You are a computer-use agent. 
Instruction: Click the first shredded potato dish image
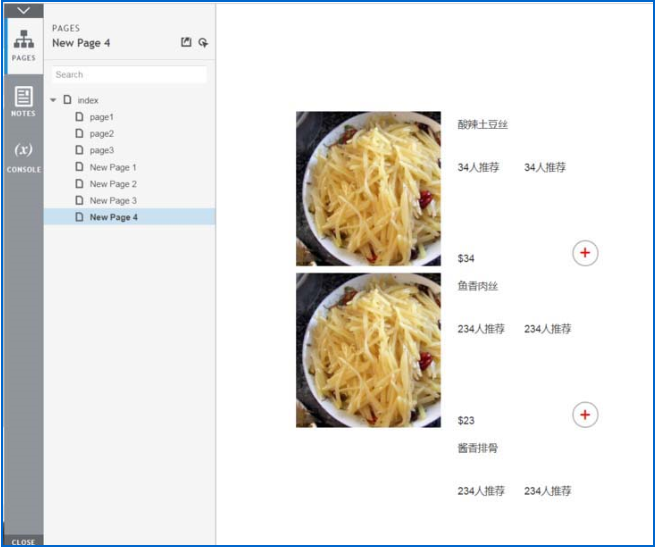tap(368, 188)
